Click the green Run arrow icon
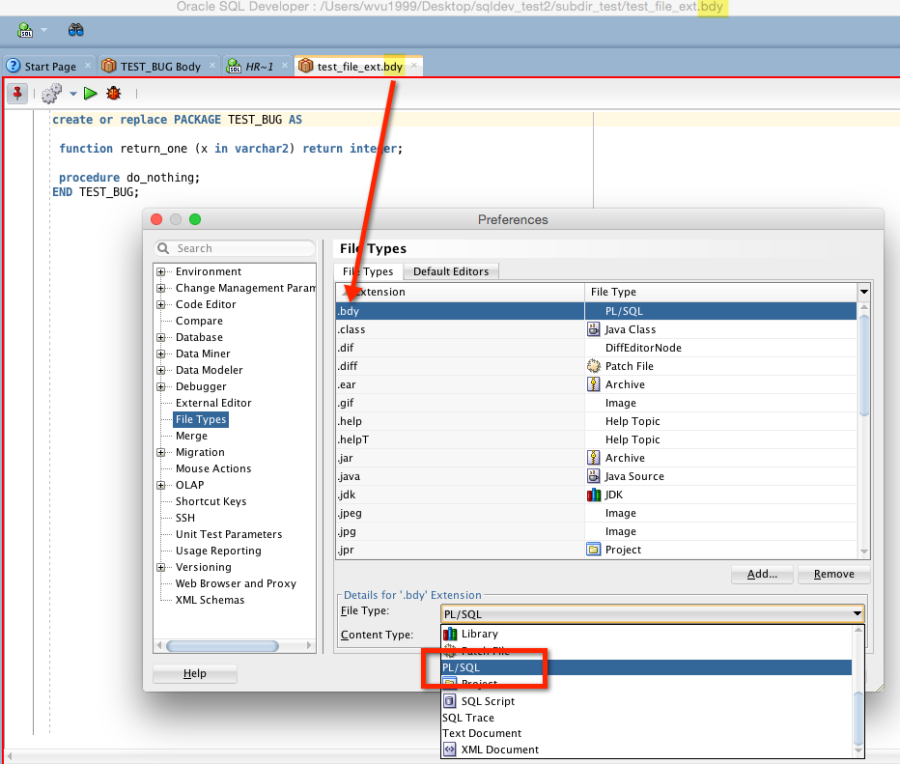 tap(90, 94)
